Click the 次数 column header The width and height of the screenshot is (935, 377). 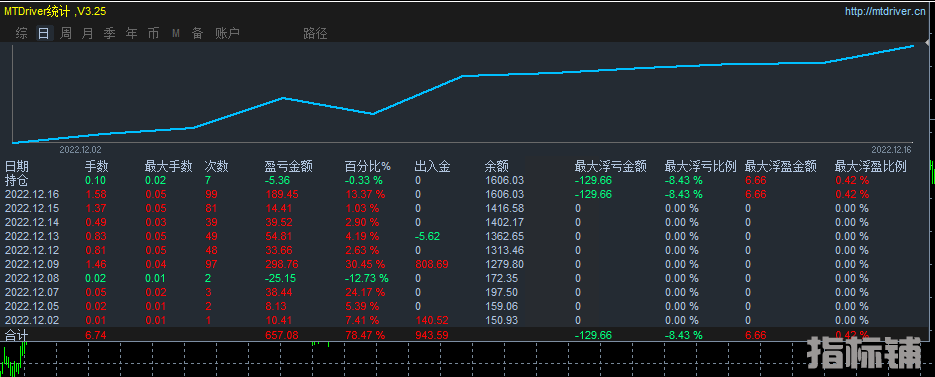216,166
